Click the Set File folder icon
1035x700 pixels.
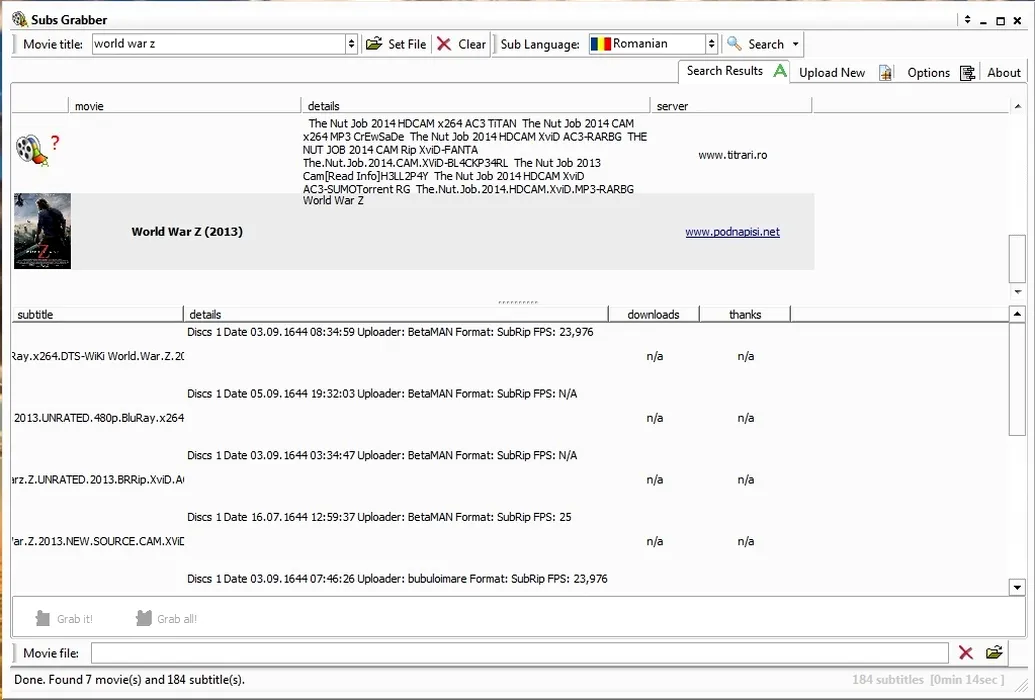click(x=373, y=44)
